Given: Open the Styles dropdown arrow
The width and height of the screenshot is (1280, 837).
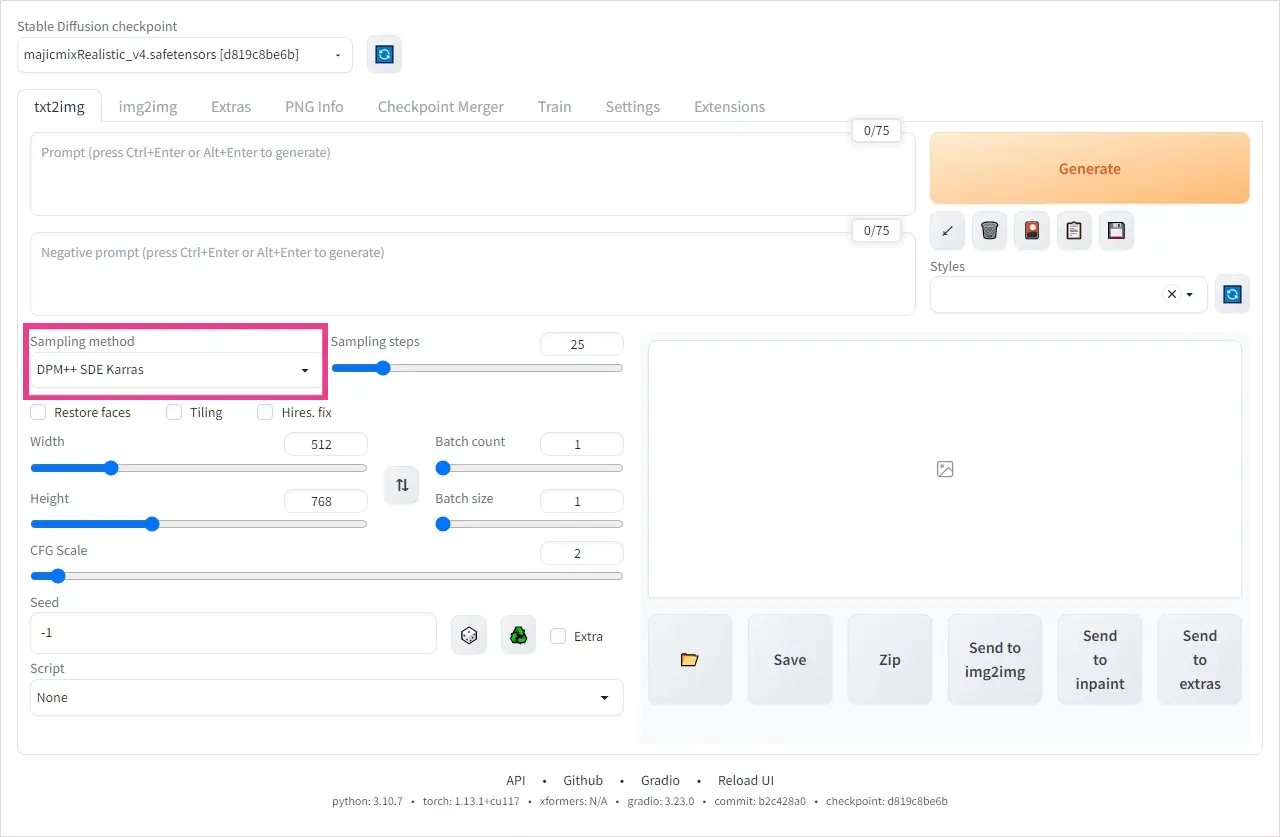Looking at the screenshot, I should [x=1190, y=295].
